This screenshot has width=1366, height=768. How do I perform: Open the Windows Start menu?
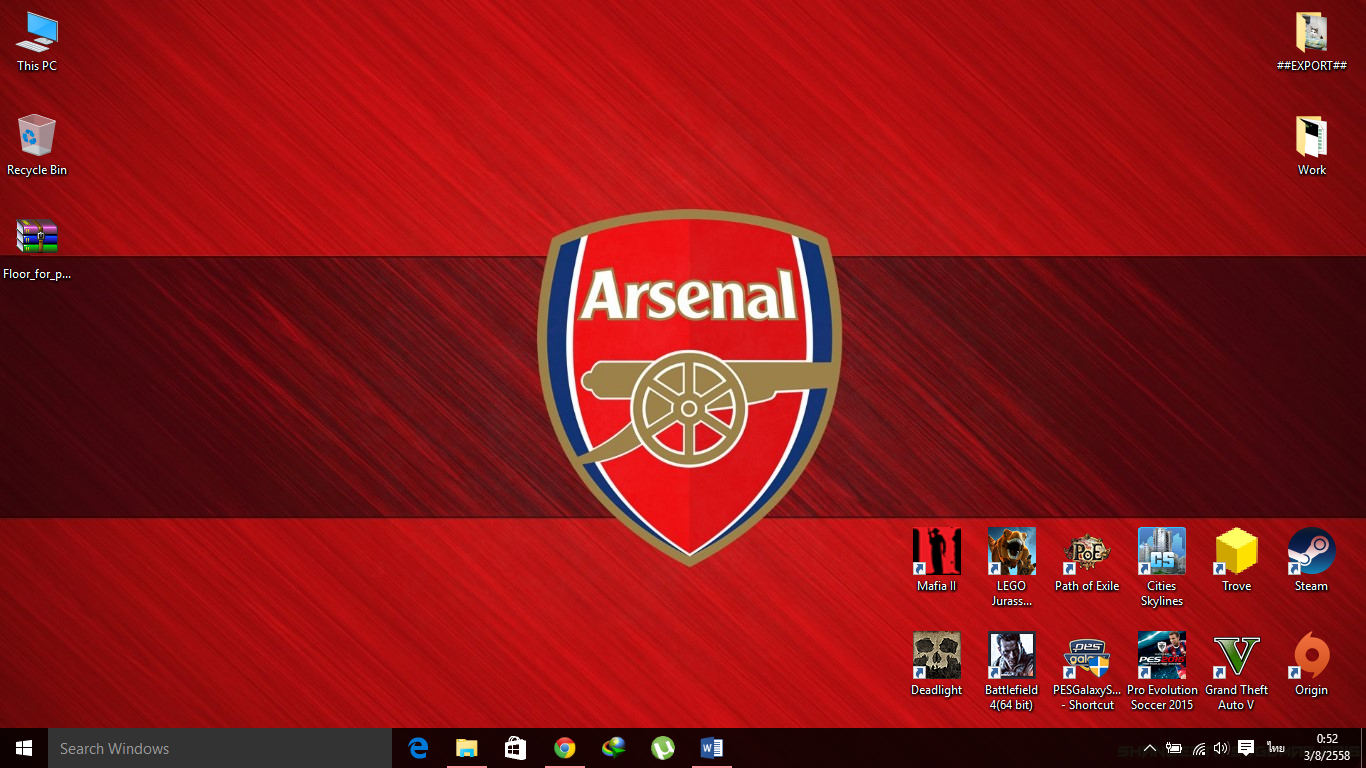click(x=24, y=748)
